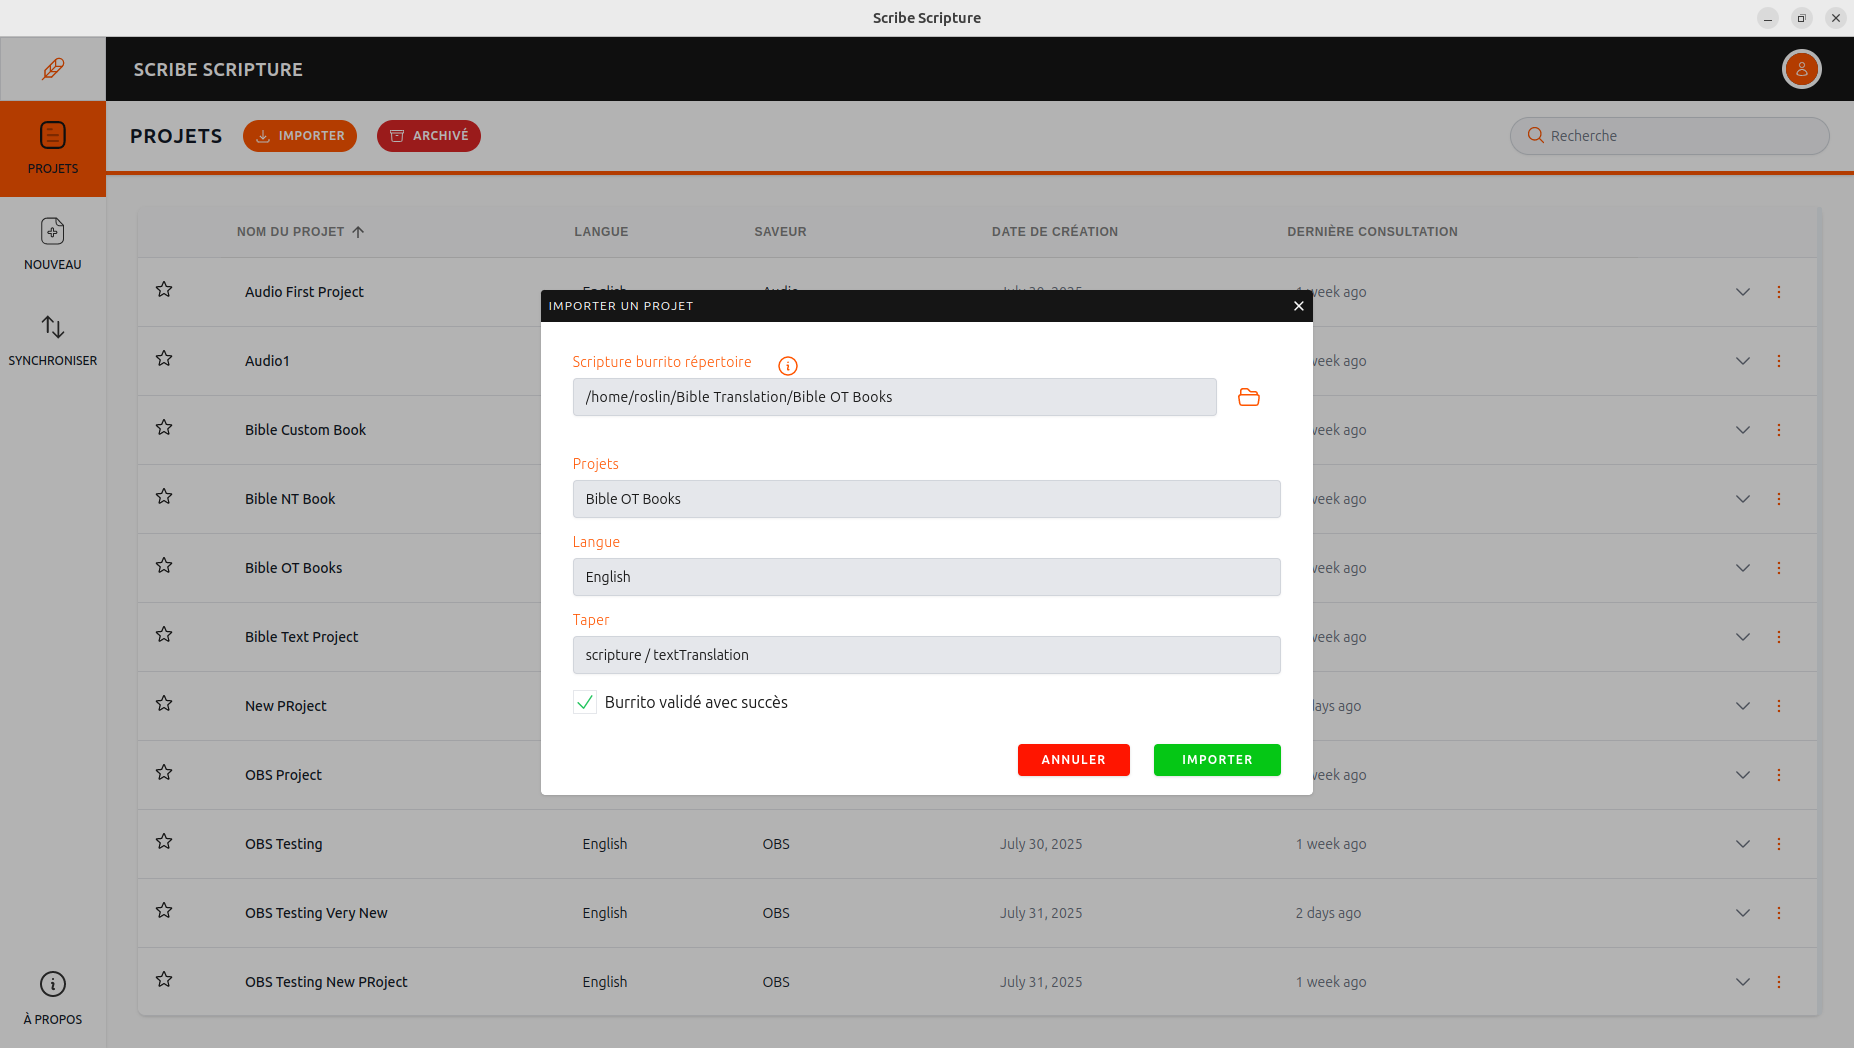
Task: Open the user profile avatar icon
Action: coord(1801,69)
